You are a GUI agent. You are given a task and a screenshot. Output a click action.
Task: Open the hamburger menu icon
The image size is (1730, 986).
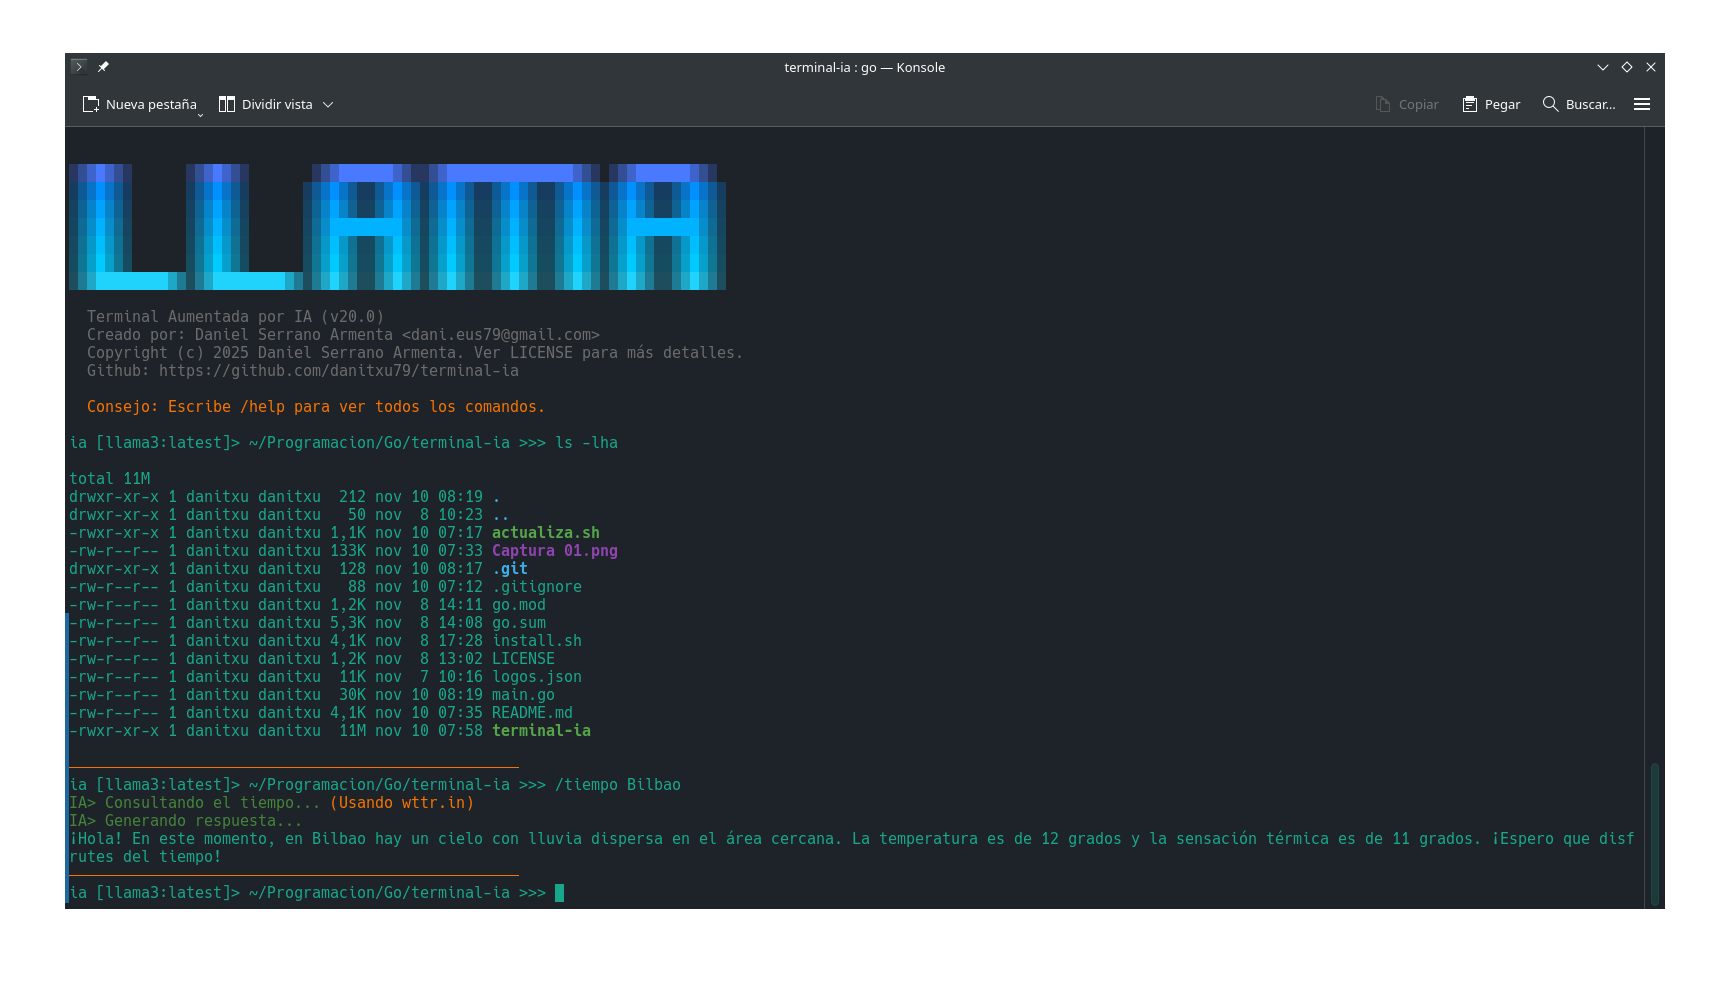[1641, 104]
